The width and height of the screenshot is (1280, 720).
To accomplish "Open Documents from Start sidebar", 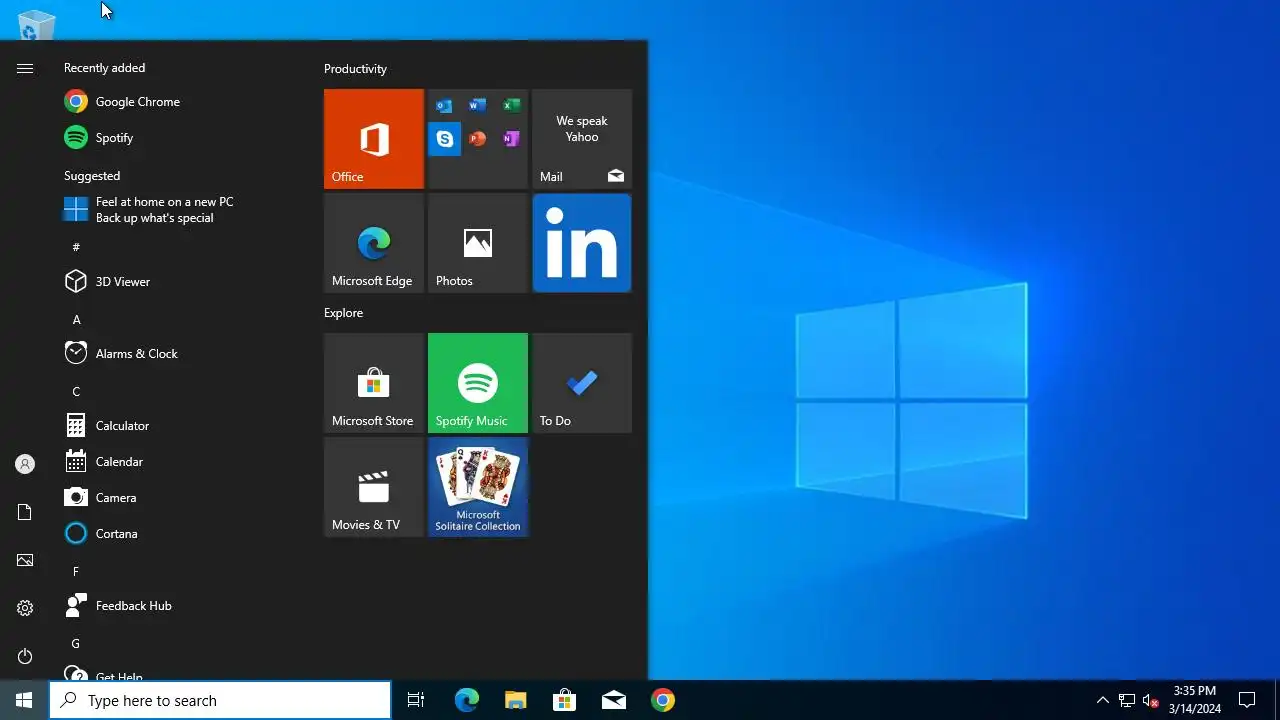I will (x=25, y=512).
